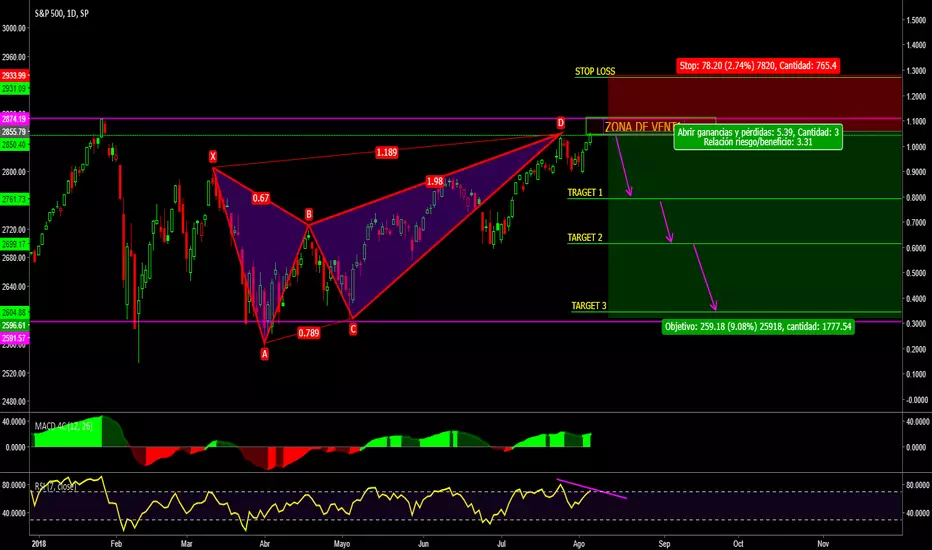Click the magenta 2591.57 price label
The width and height of the screenshot is (932, 550).
click(x=14, y=338)
